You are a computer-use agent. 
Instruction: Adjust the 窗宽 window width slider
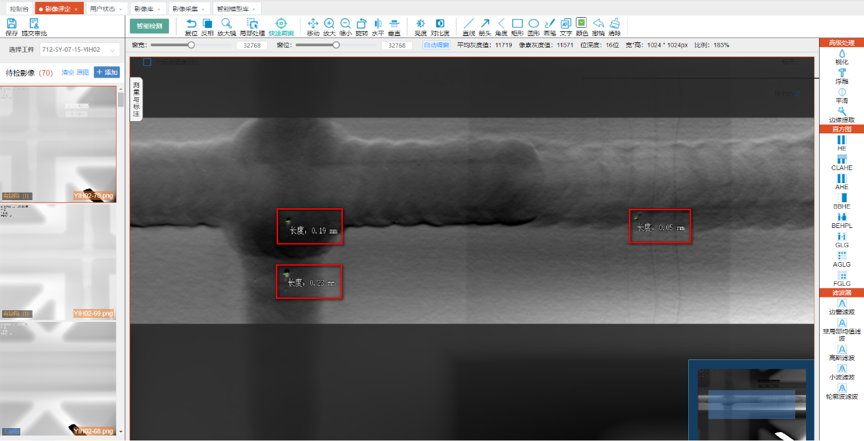[x=191, y=45]
